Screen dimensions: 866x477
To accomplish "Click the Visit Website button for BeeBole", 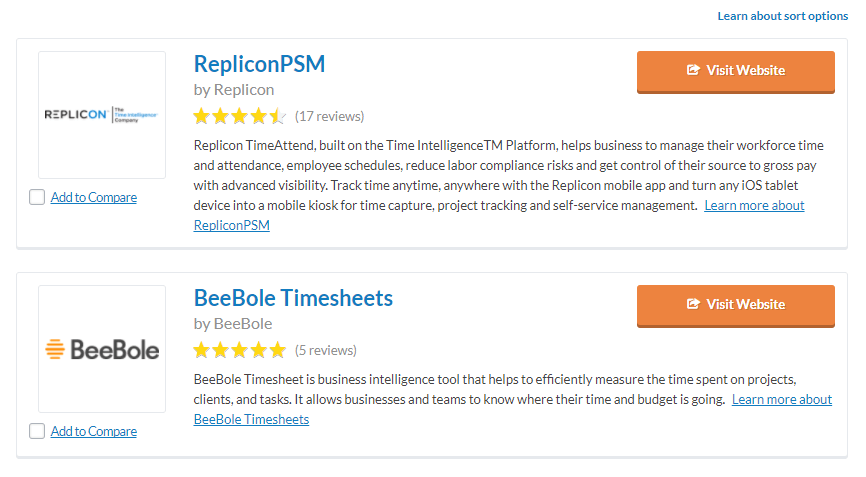I will pos(736,306).
